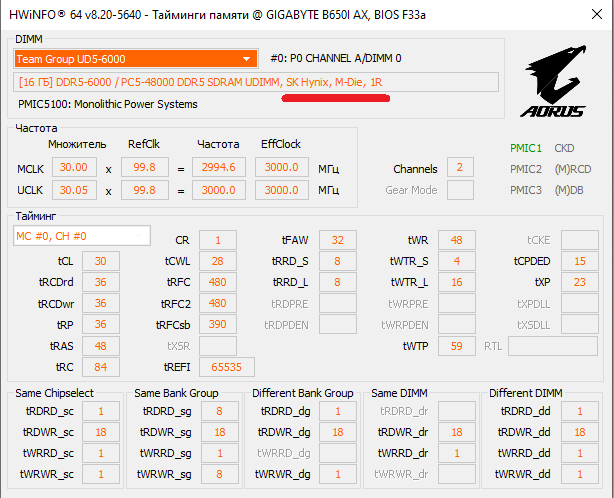The width and height of the screenshot is (614, 498).
Task: Click the MCLK multiplier value 30.00
Action: pos(74,167)
